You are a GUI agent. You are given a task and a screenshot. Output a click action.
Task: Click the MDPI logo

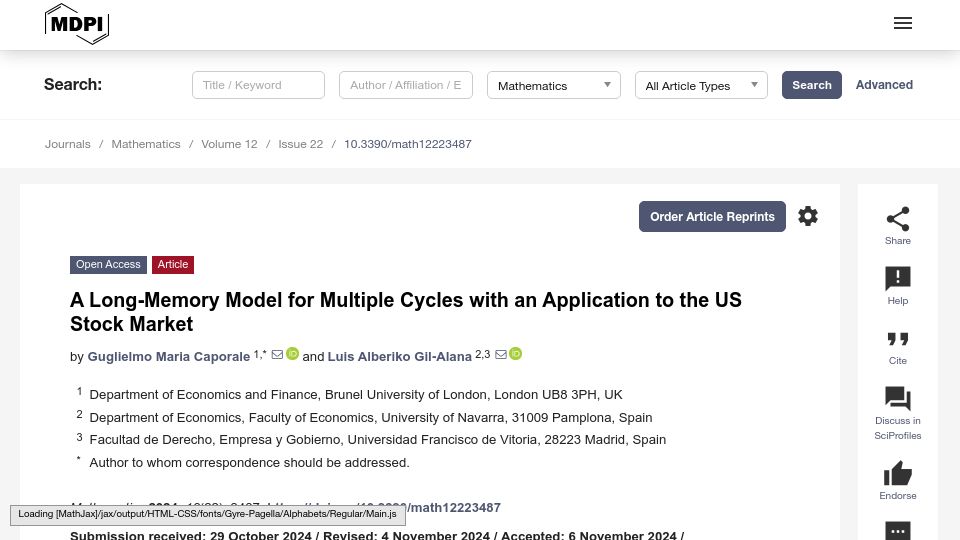click(x=77, y=24)
